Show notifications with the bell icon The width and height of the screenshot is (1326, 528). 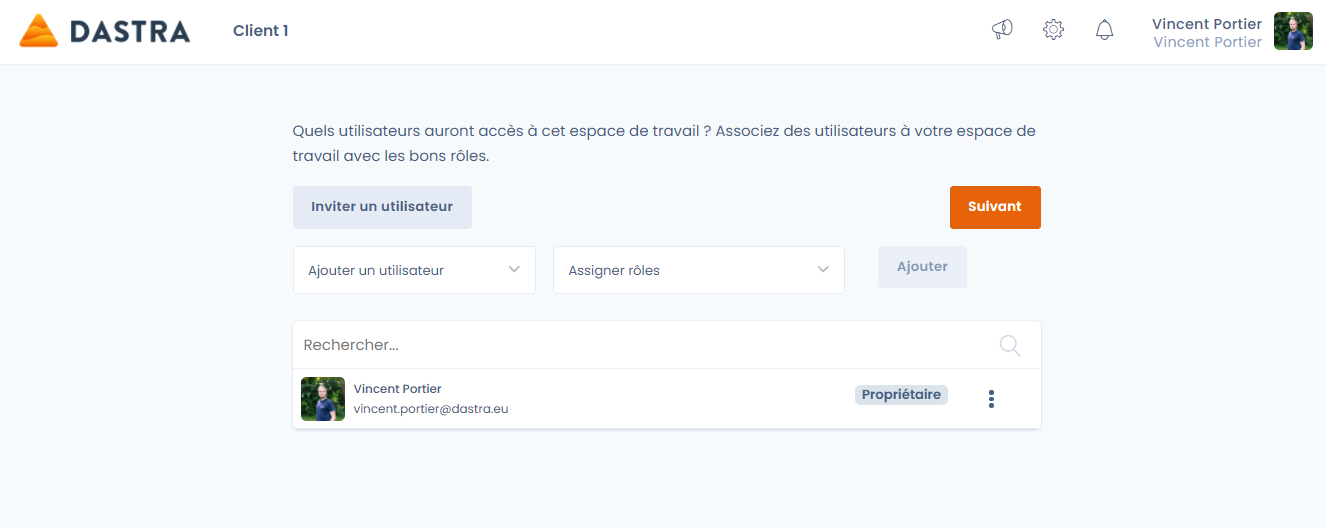click(x=1104, y=30)
